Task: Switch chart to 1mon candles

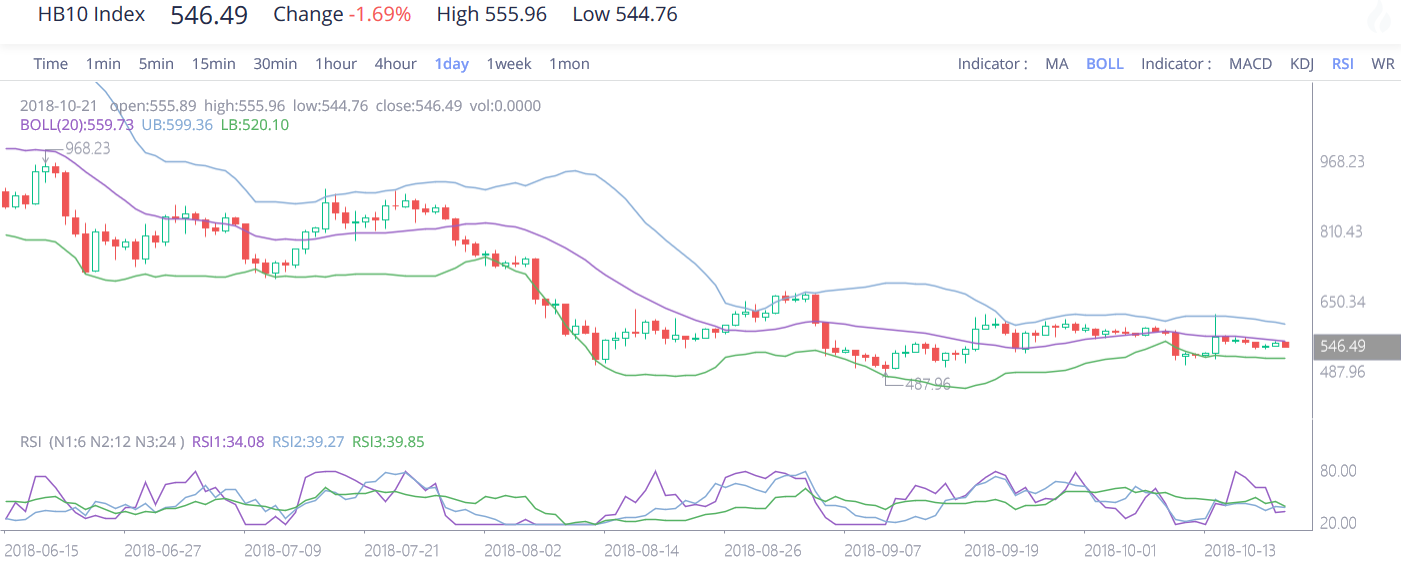Action: 569,64
